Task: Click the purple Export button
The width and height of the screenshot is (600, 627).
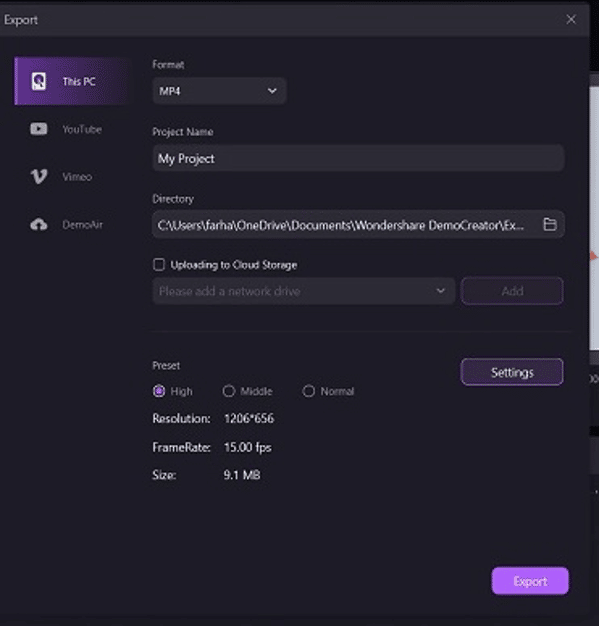Action: pos(530,581)
